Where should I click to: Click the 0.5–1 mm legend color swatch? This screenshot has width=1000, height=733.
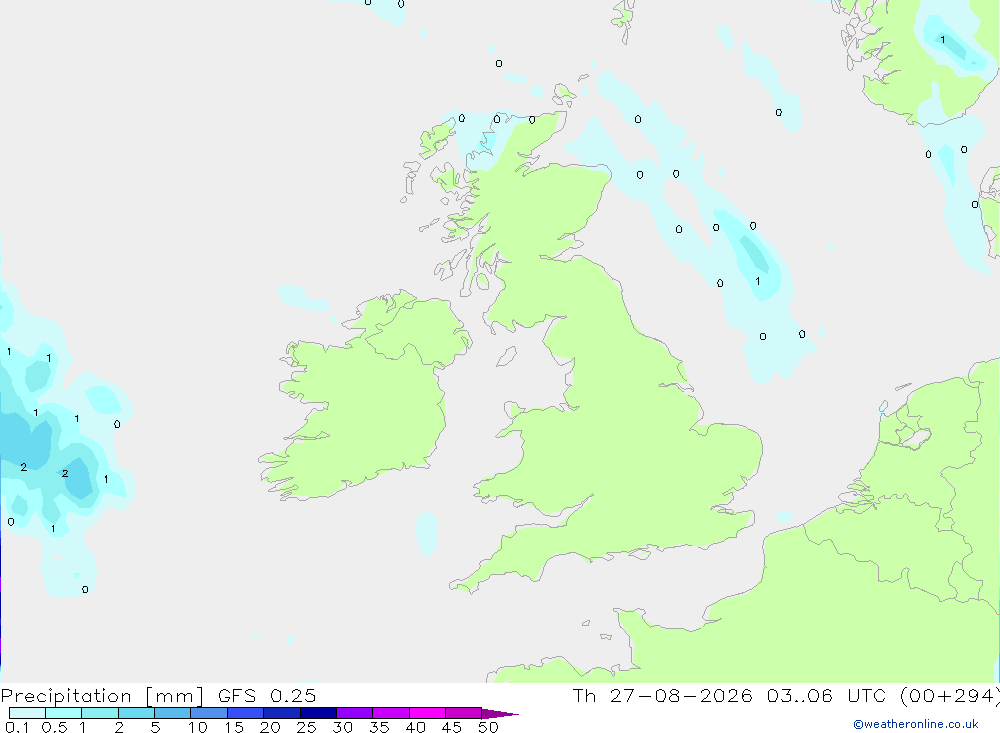[x=63, y=713]
